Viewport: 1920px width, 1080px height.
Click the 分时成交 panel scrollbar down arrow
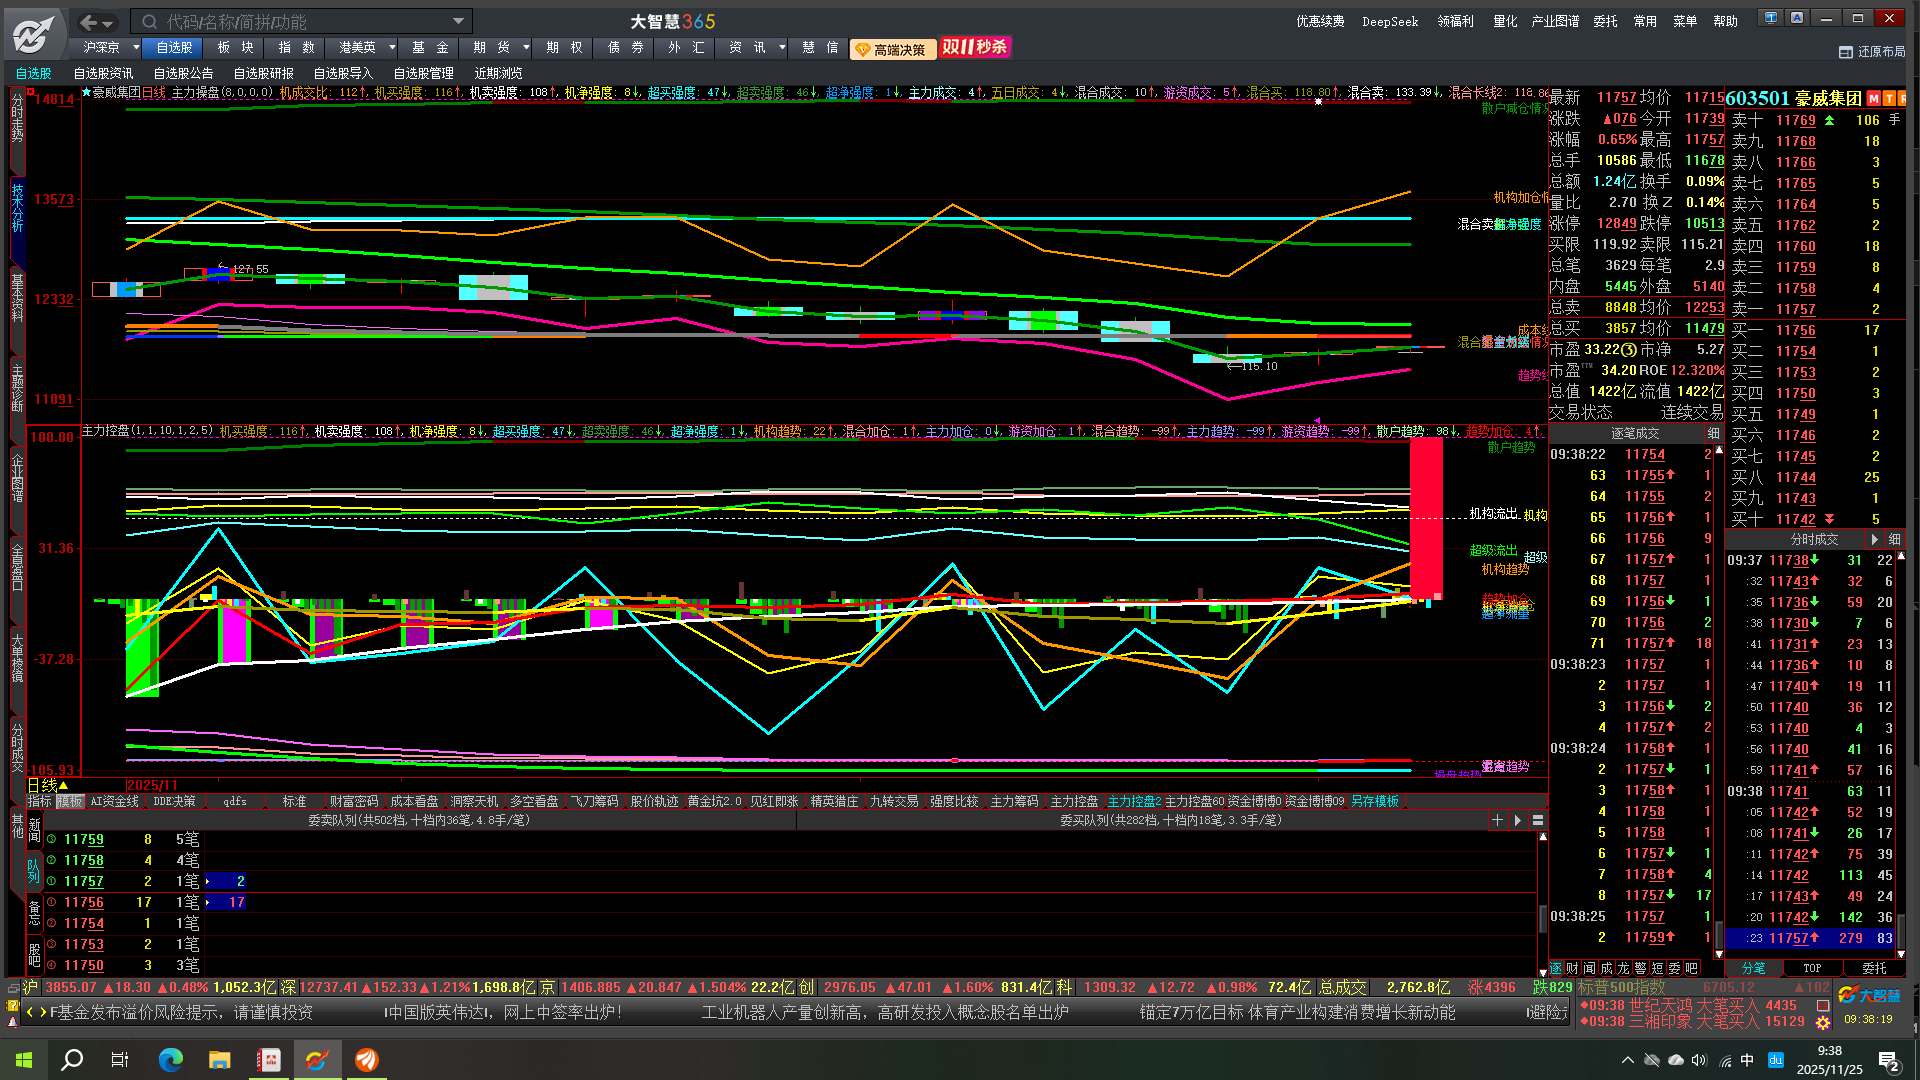click(1901, 953)
